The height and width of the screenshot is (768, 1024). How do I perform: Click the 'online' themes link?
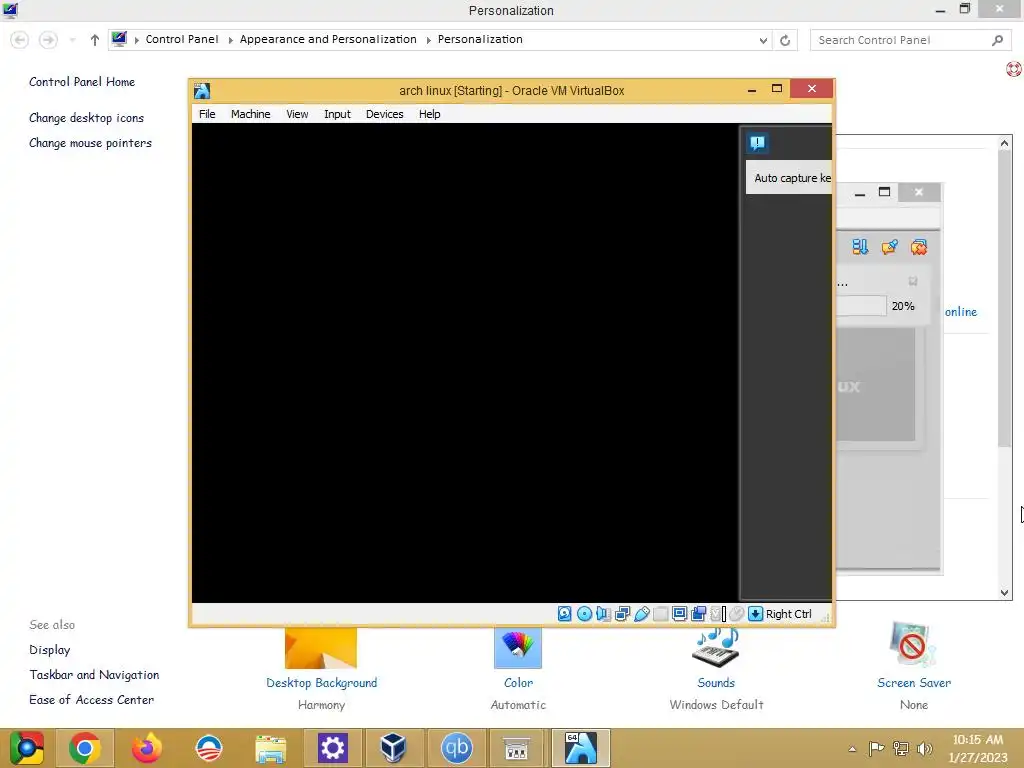pyautogui.click(x=961, y=312)
